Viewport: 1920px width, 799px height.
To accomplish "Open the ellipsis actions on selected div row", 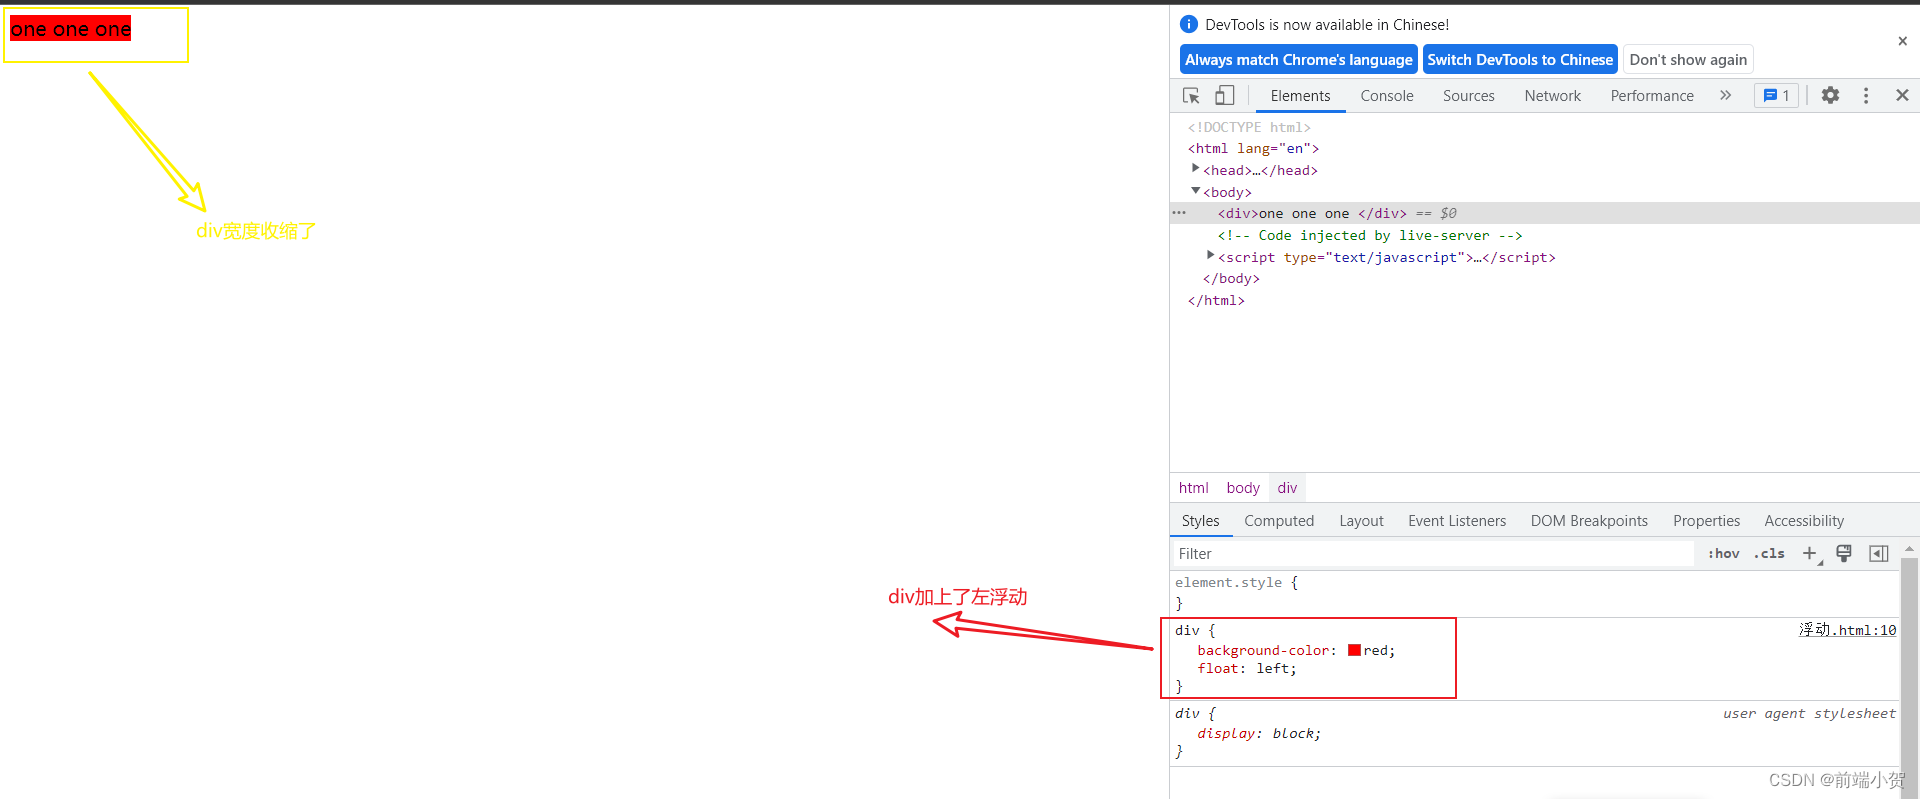I will (1179, 213).
